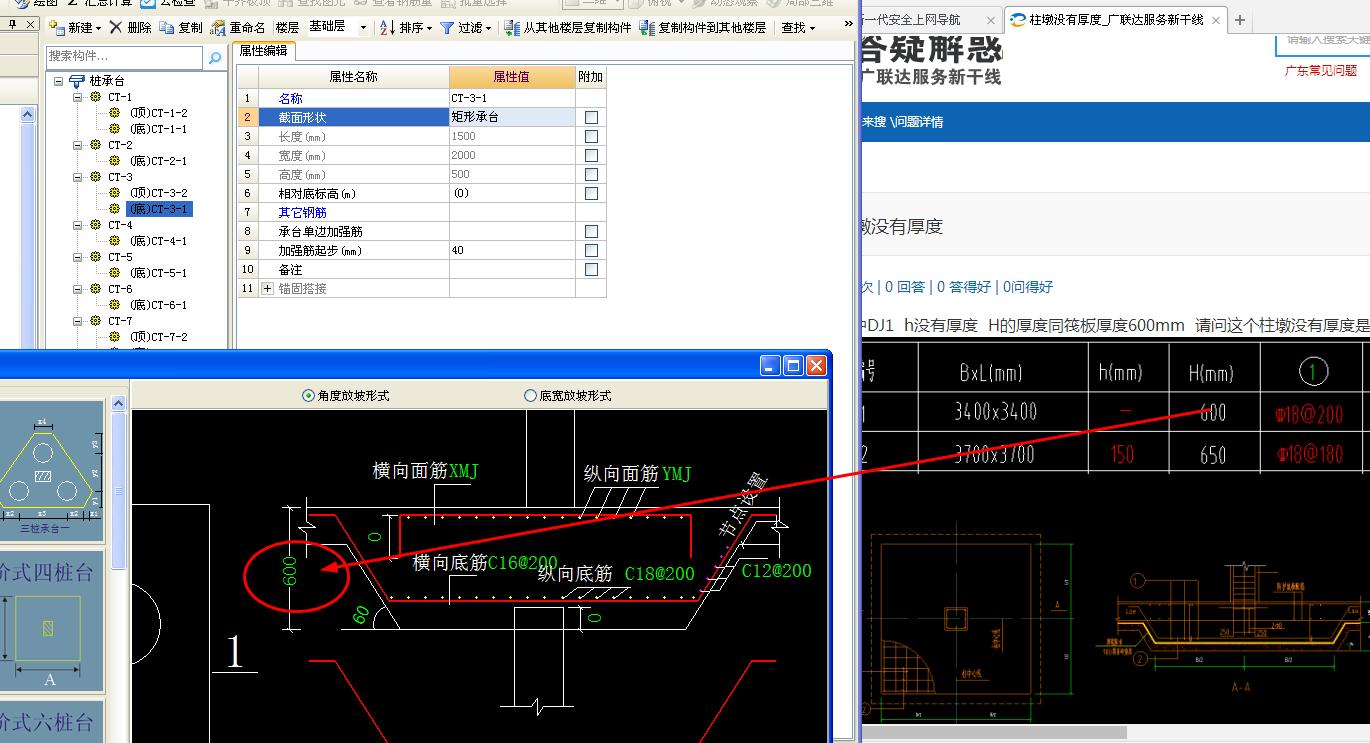This screenshot has width=1370, height=743.
Task: Toggle 附加 checkbox for 加强筋起步 row
Action: [x=591, y=251]
